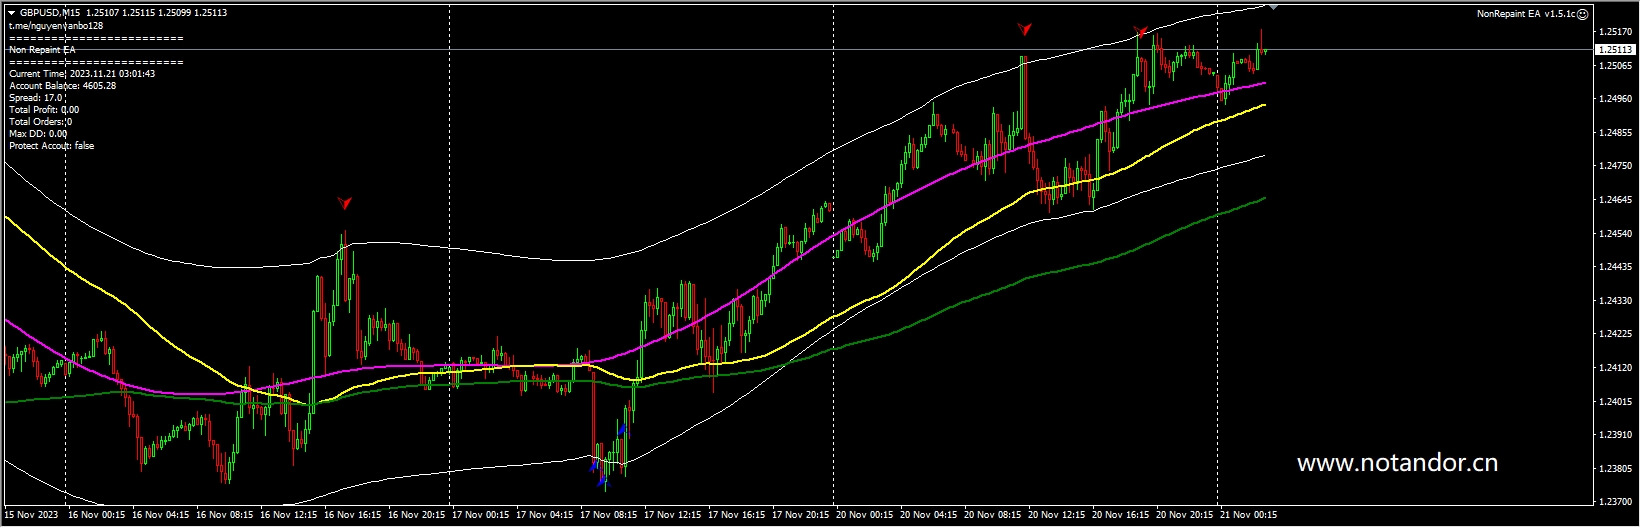Click the 17 Nov 04:15 time label
The height and width of the screenshot is (528, 1641).
(545, 515)
